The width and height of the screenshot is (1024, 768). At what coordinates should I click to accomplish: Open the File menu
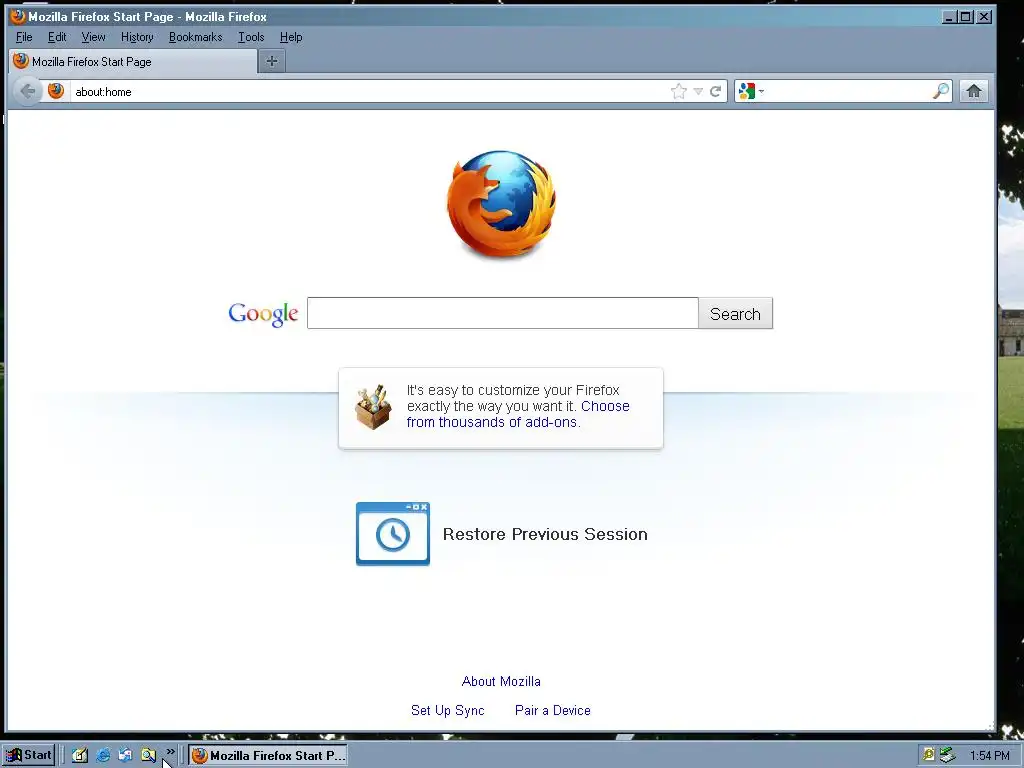pos(24,37)
